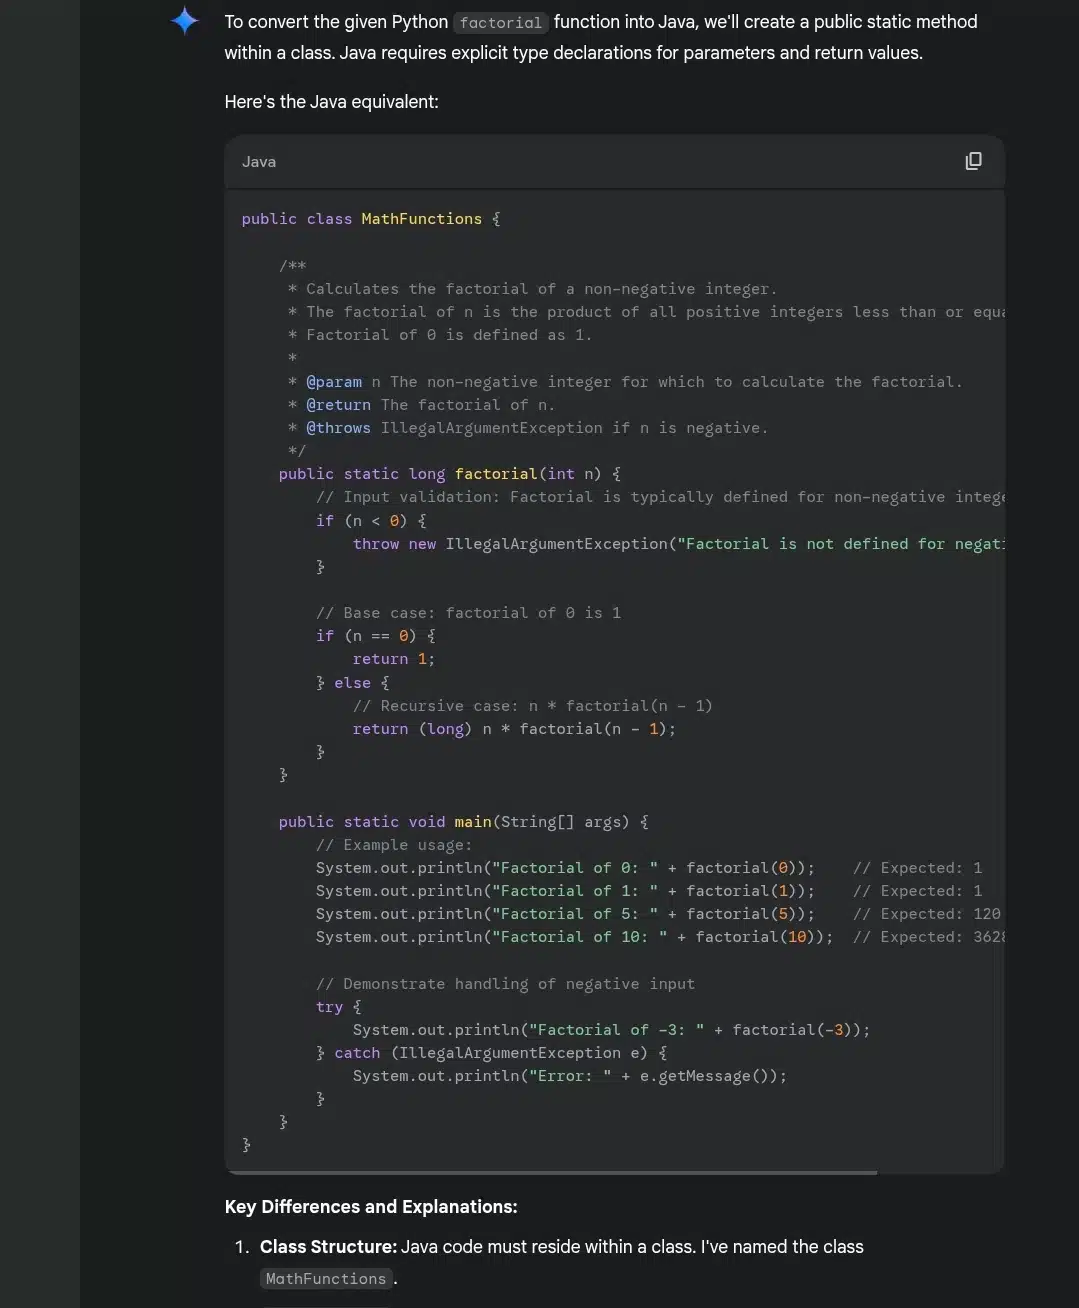Screen dimensions: 1079x1308
Task: Click "Here's the Java equivalent:" text
Action: point(332,102)
